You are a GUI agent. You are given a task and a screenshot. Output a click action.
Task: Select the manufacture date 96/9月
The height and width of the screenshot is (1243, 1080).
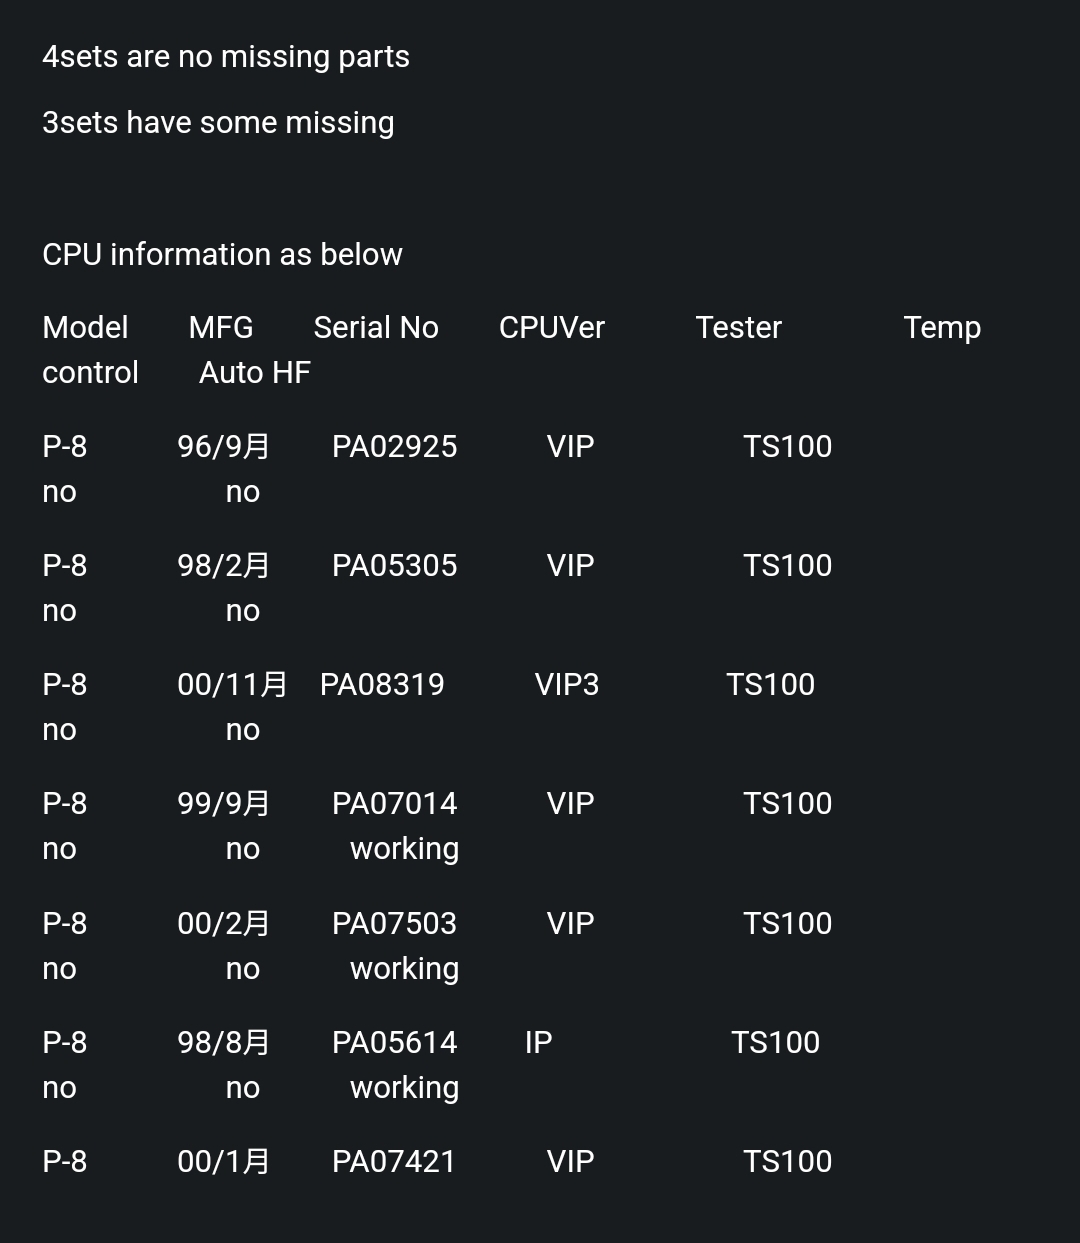(223, 447)
